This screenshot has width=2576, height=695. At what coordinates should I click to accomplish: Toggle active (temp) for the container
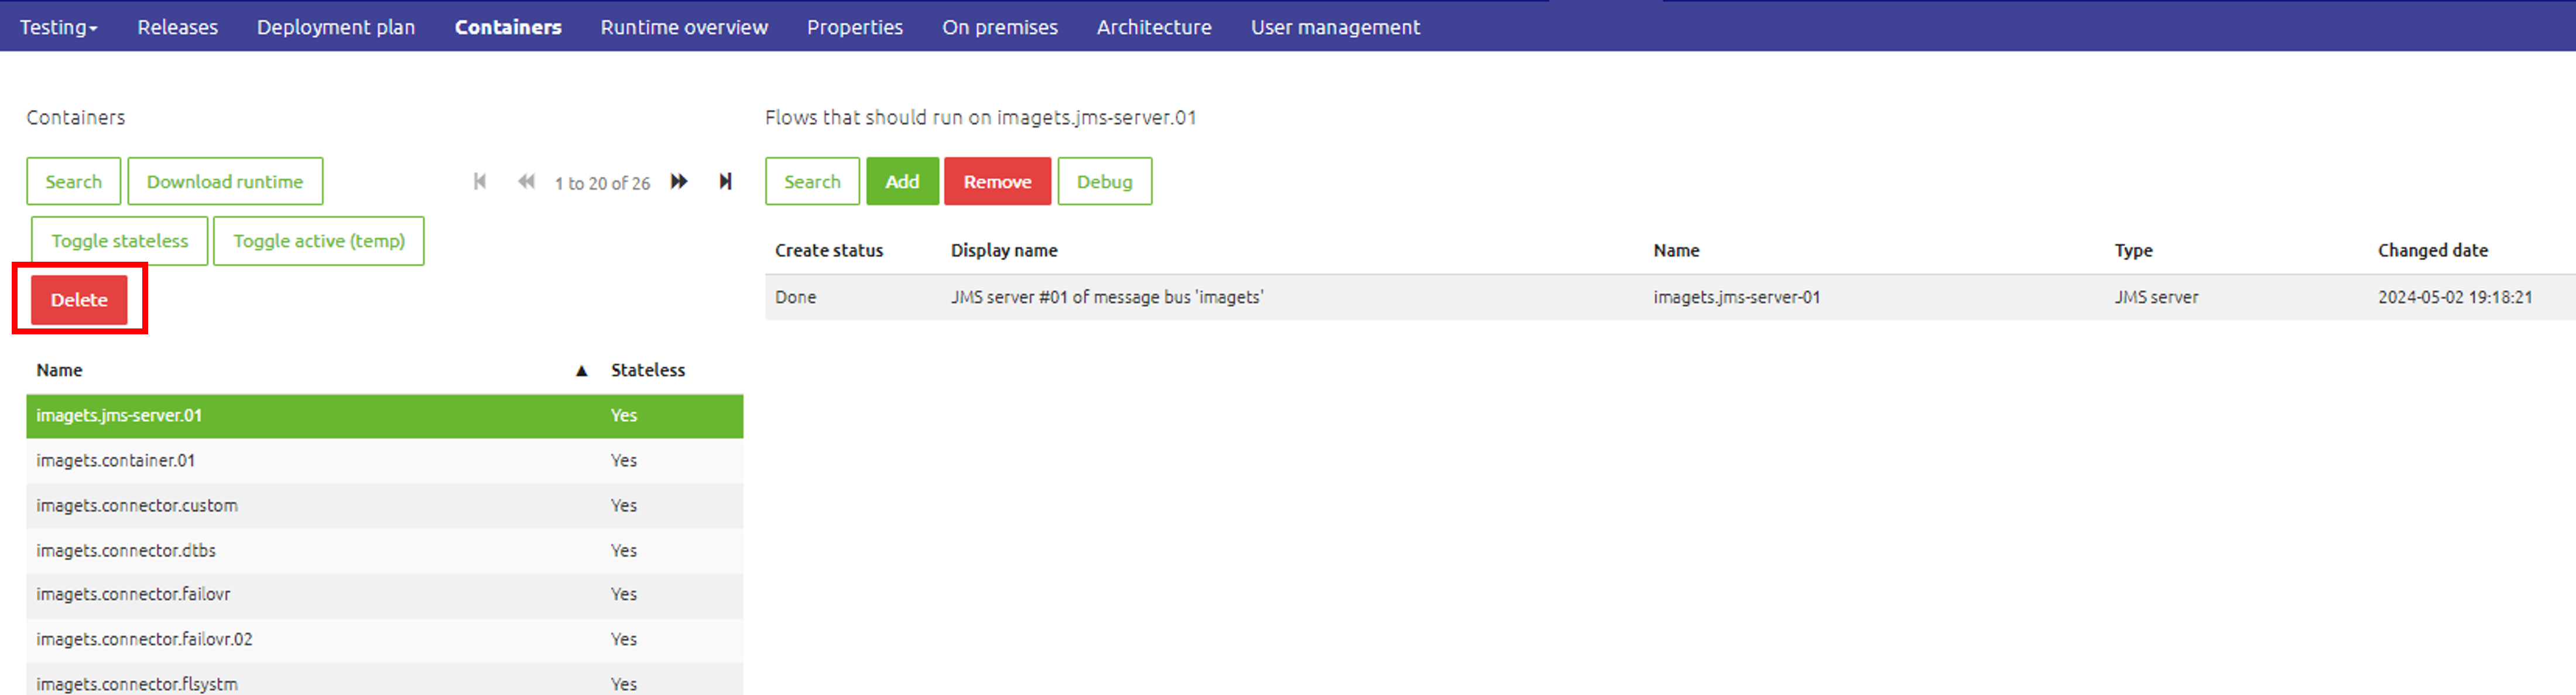[x=318, y=240]
